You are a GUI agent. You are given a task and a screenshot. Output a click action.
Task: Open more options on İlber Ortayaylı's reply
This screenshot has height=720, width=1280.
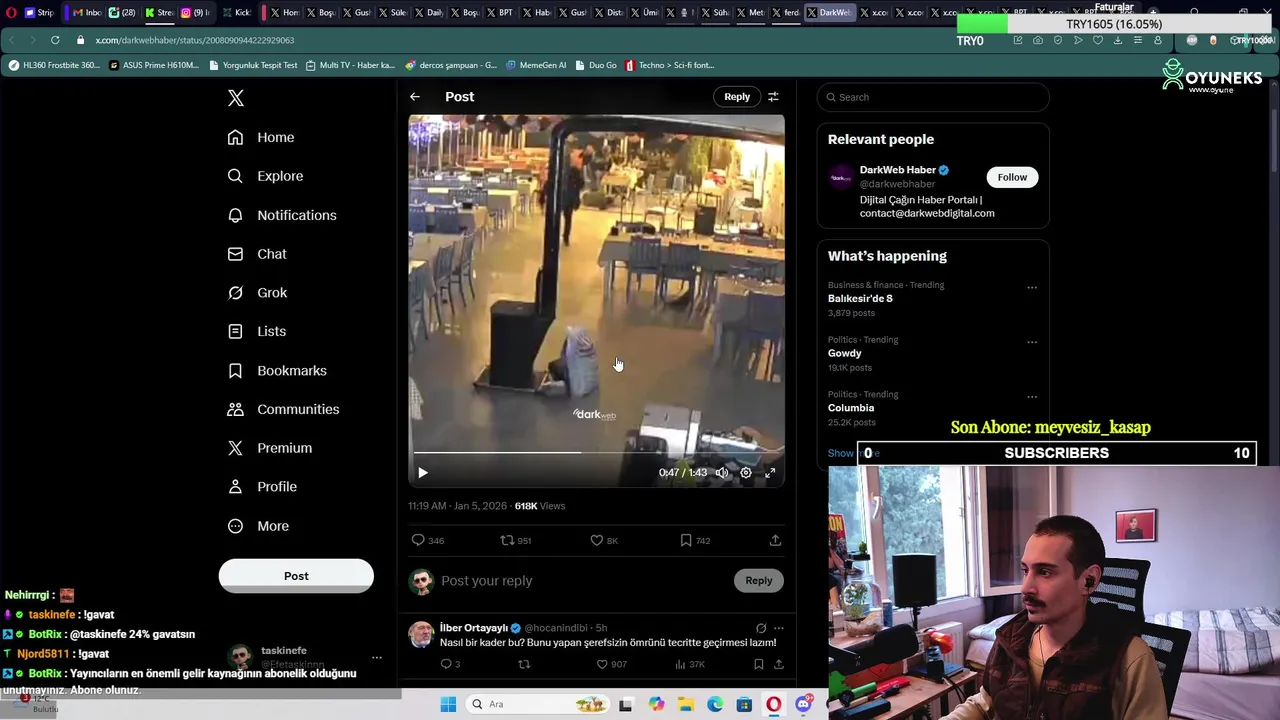coord(778,628)
